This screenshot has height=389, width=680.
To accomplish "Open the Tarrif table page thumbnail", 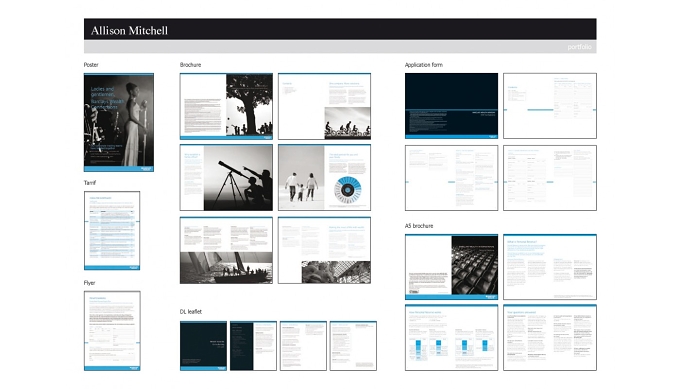I will pyautogui.click(x=112, y=231).
